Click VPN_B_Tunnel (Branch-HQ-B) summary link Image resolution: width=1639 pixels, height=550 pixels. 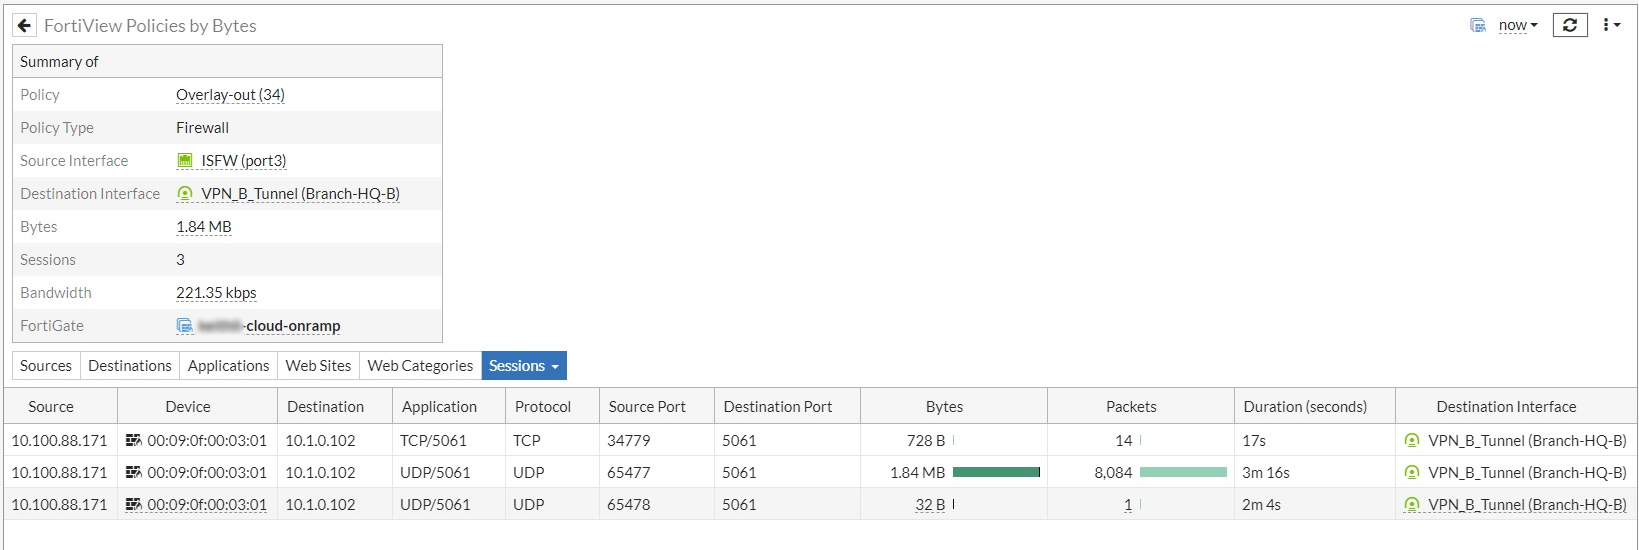300,194
